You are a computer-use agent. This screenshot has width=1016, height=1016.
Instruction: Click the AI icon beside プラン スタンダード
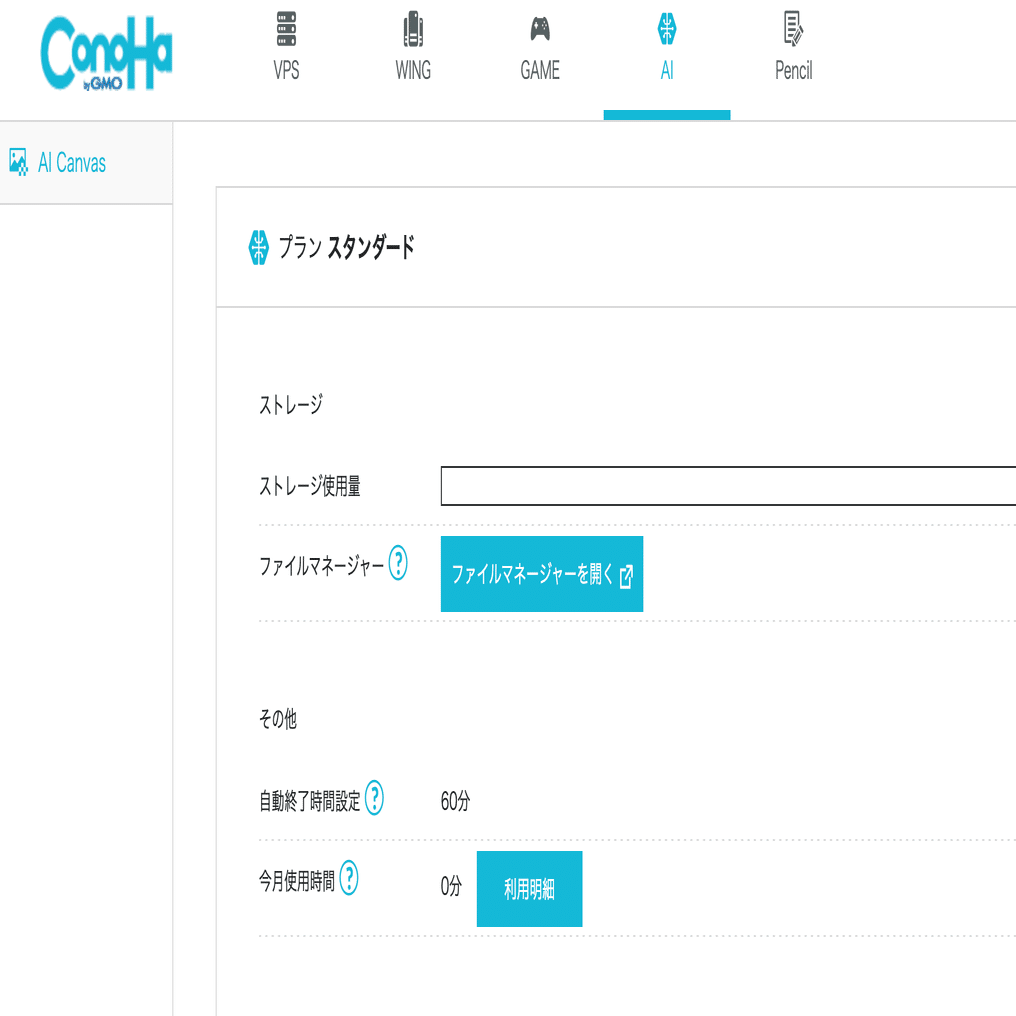(259, 248)
